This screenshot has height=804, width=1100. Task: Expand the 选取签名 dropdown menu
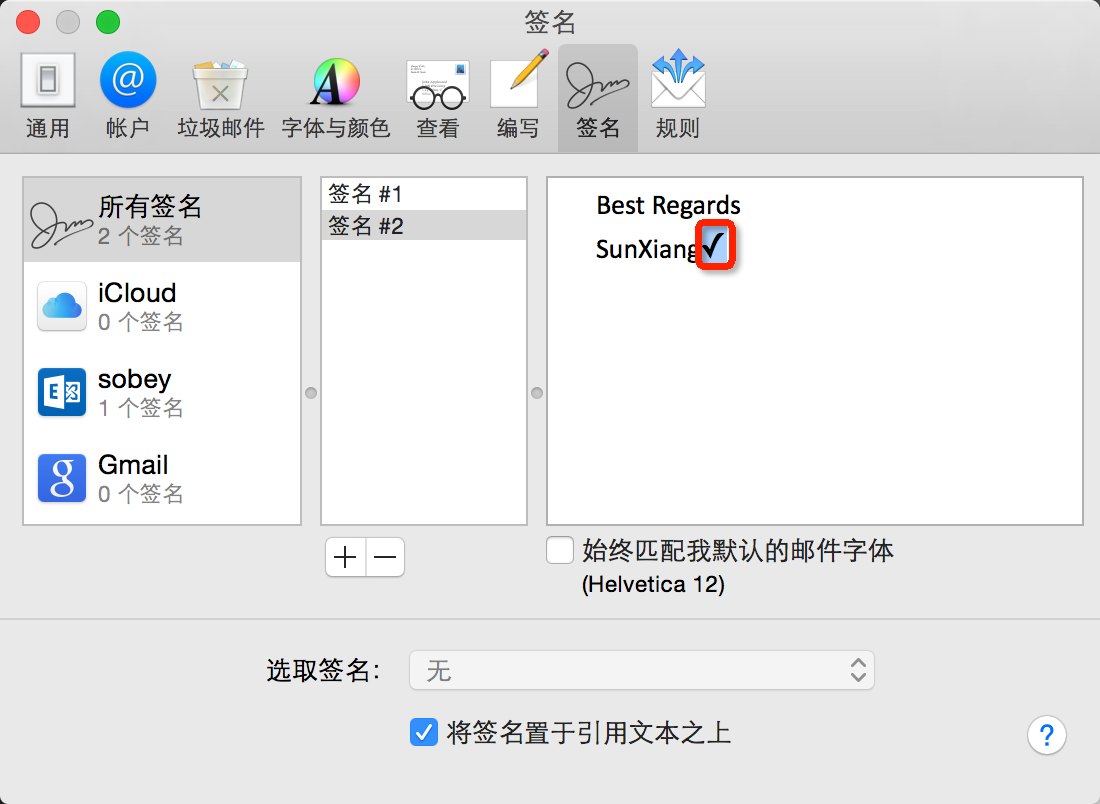click(x=641, y=670)
